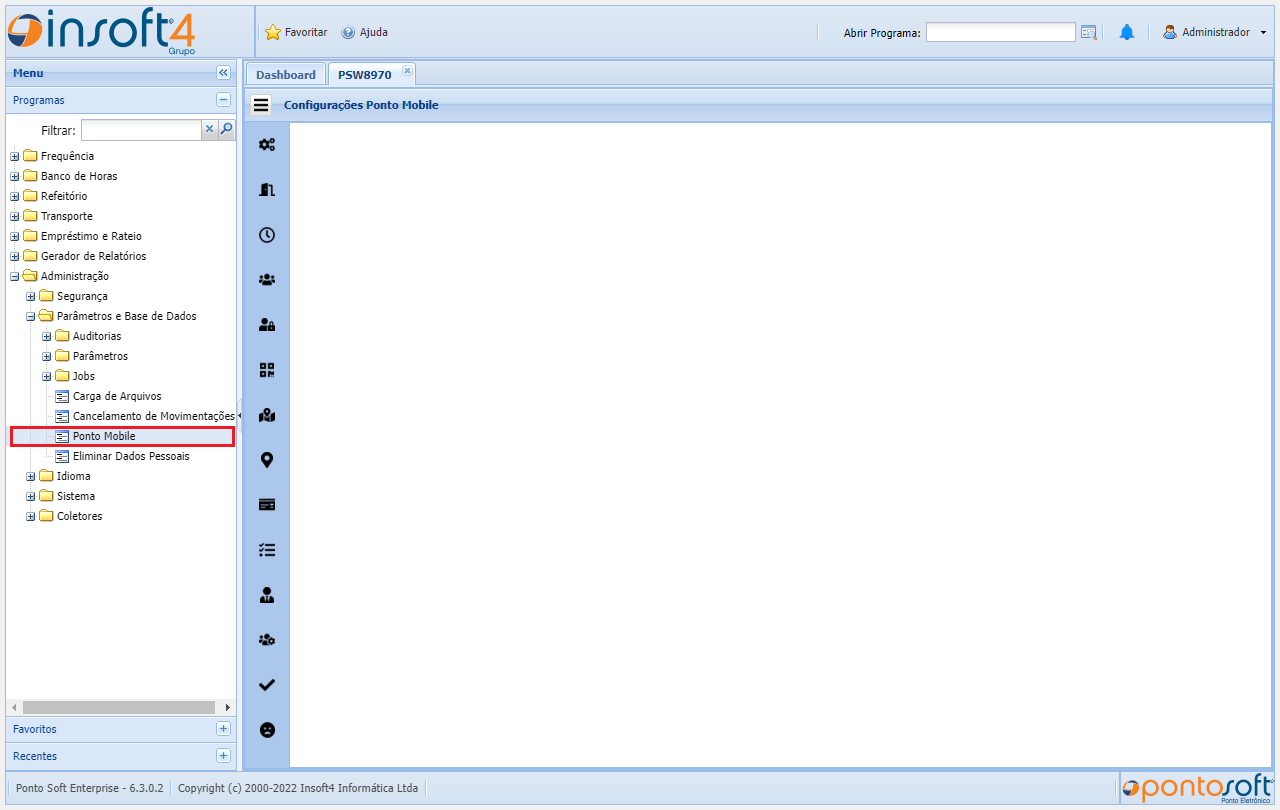Screen dimensions: 1280x810
Task: Click the checkmark icon in sidebar
Action: click(267, 685)
